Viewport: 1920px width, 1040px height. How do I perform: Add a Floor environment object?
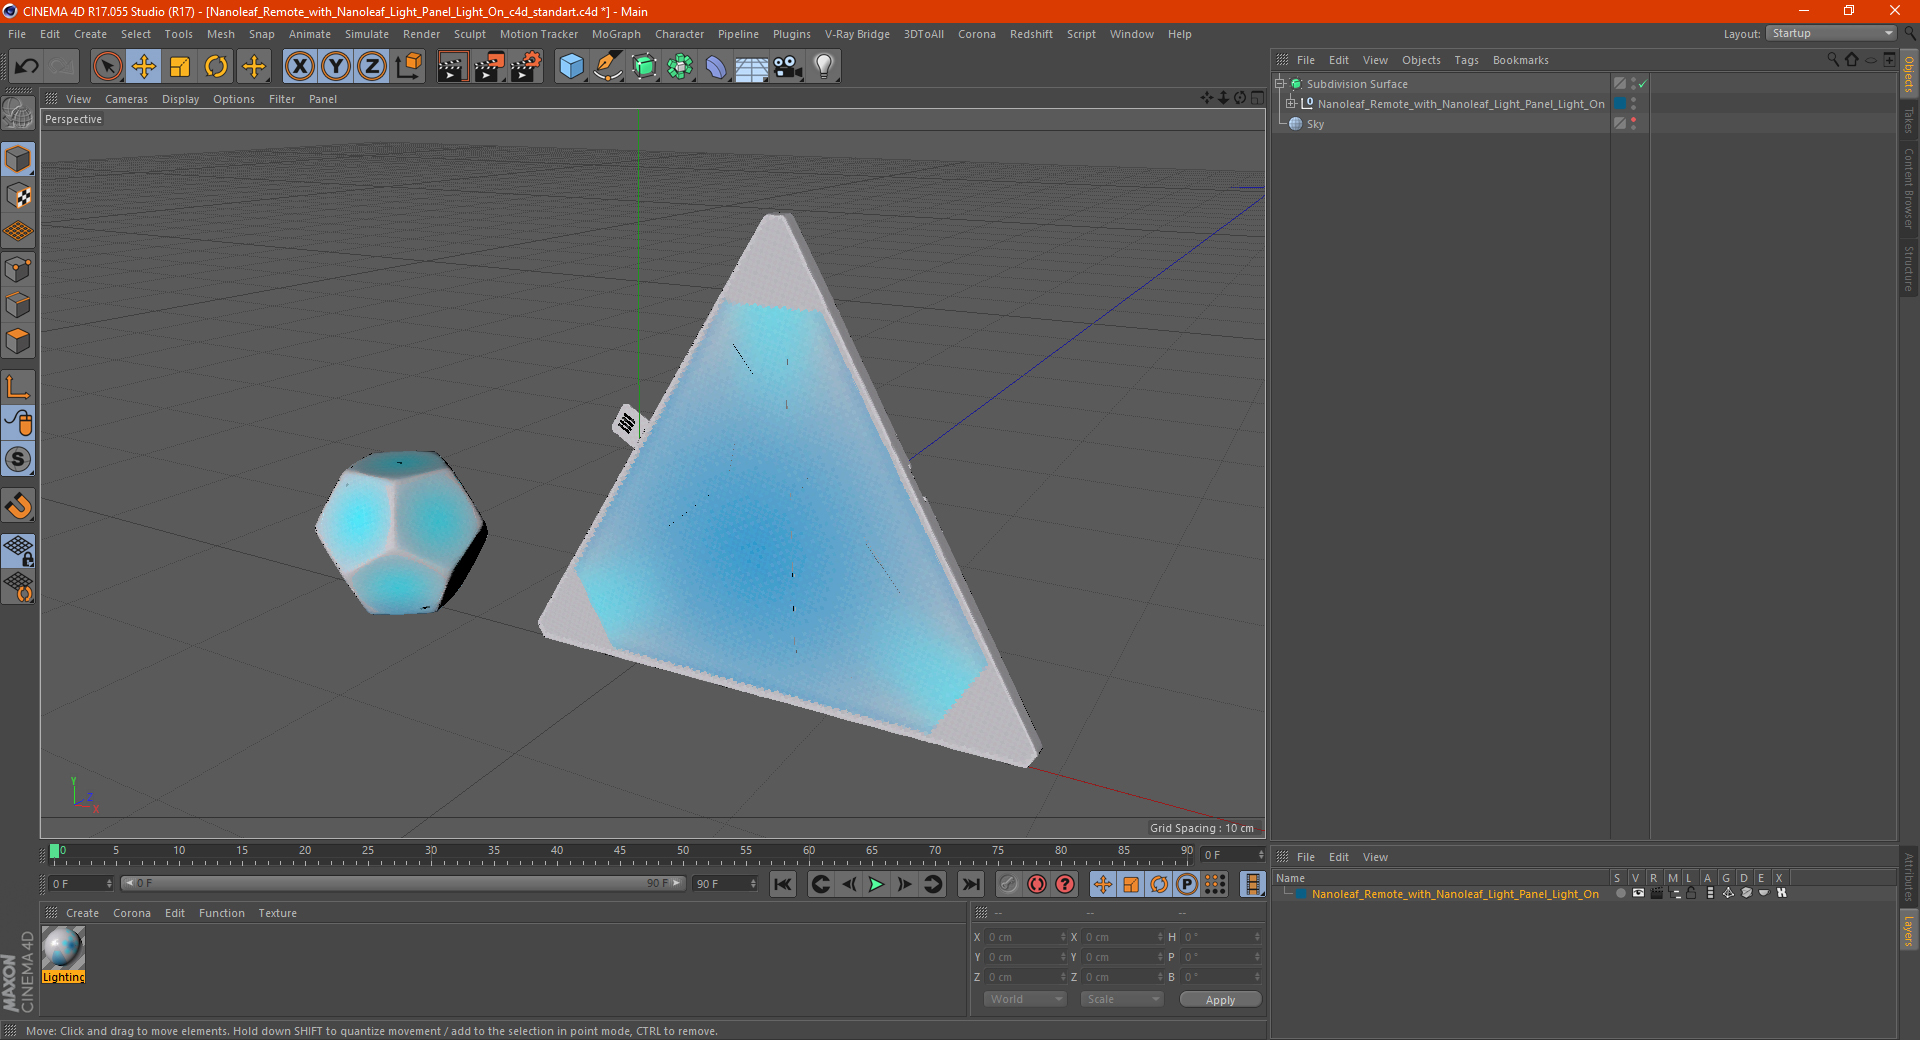(x=752, y=67)
